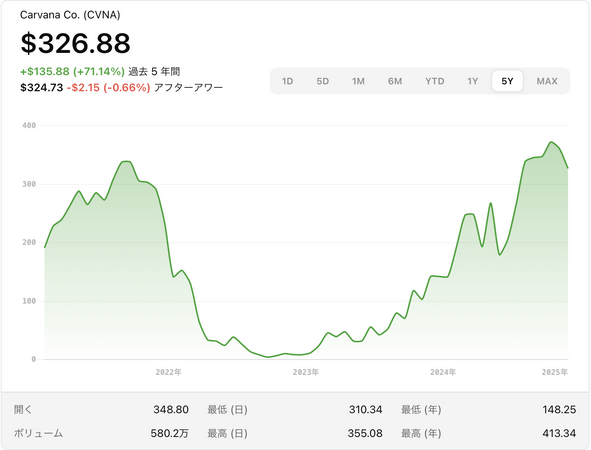The image size is (591, 450).
Task: Switch chart to 1M range
Action: [x=358, y=81]
